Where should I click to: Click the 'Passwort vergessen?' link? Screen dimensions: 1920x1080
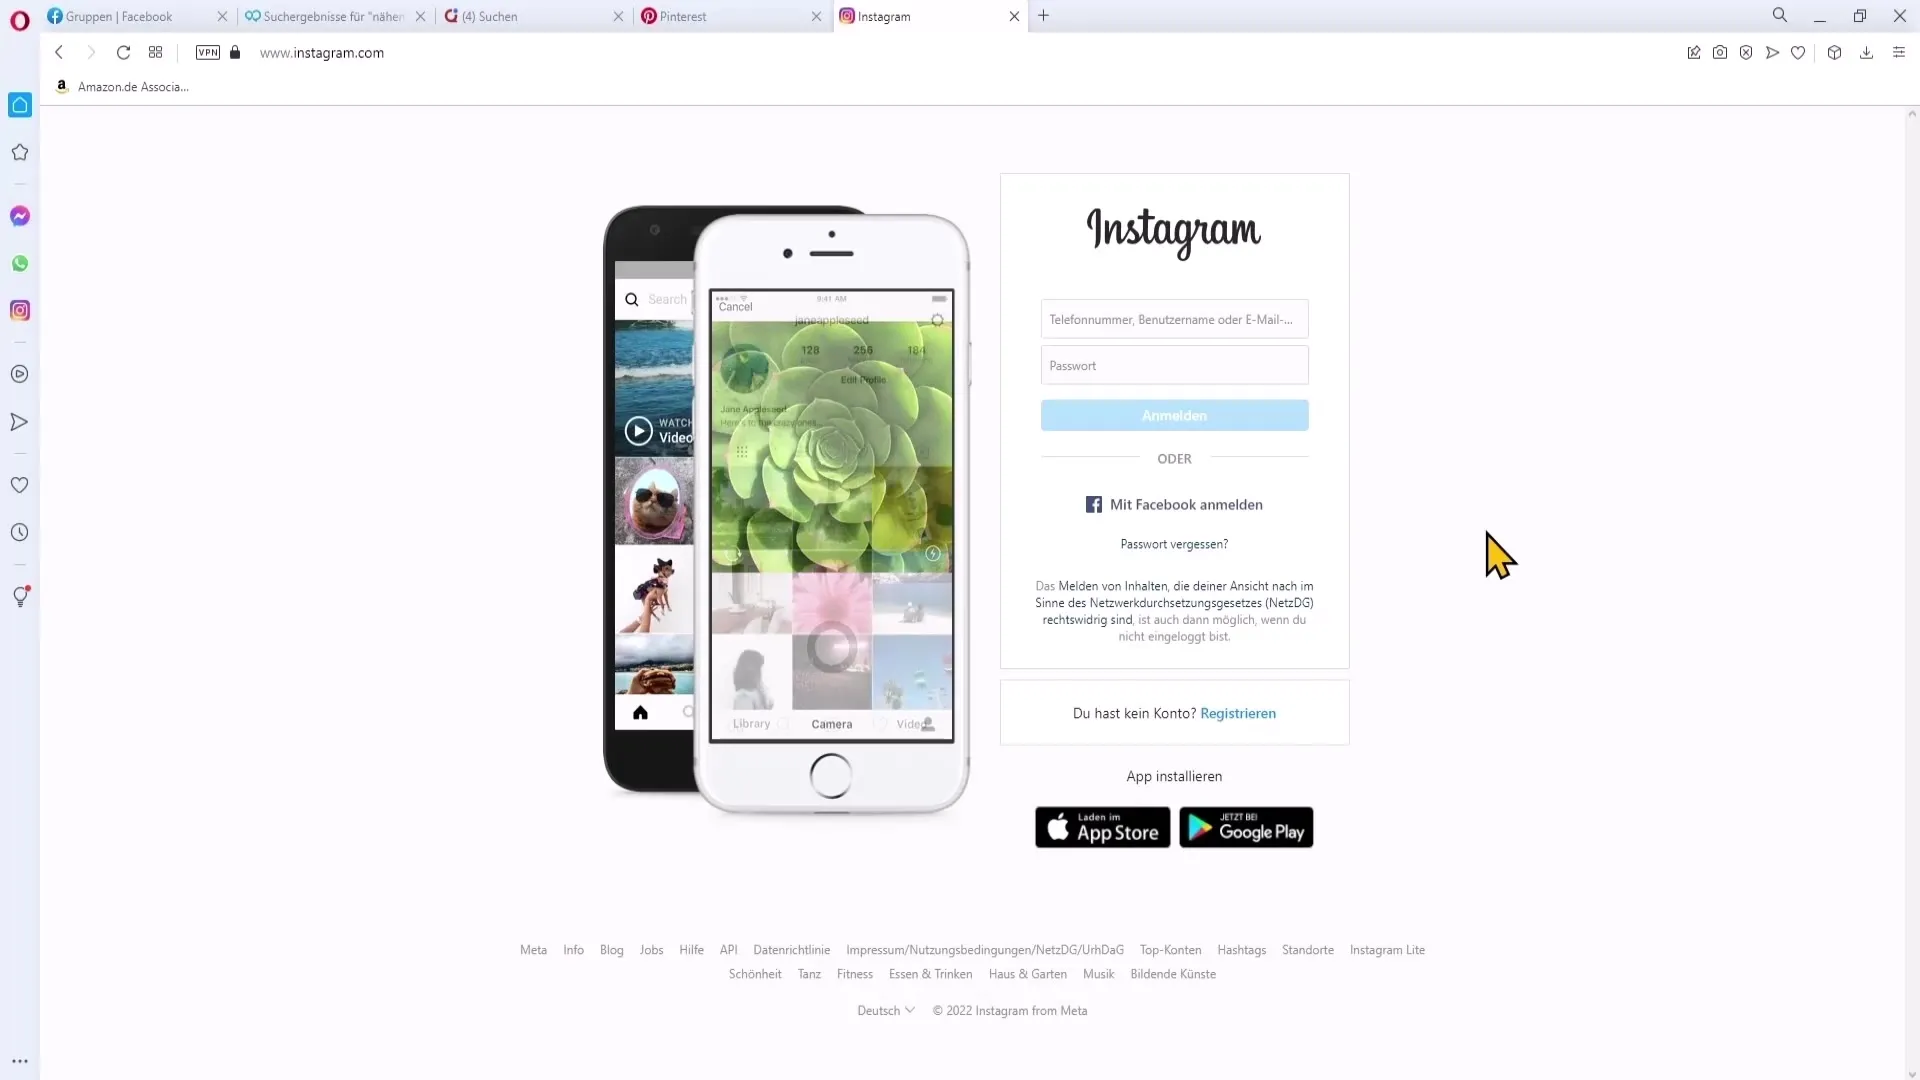(x=1175, y=543)
